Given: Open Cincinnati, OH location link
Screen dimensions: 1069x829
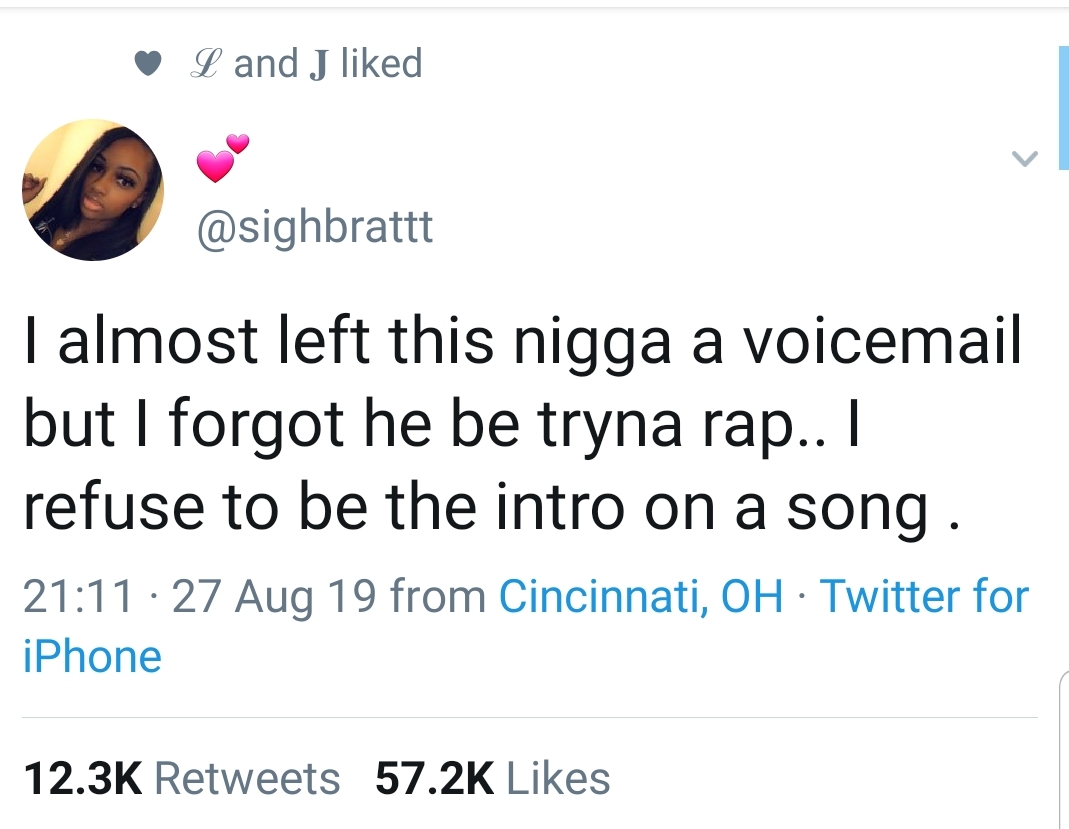Looking at the screenshot, I should 641,597.
